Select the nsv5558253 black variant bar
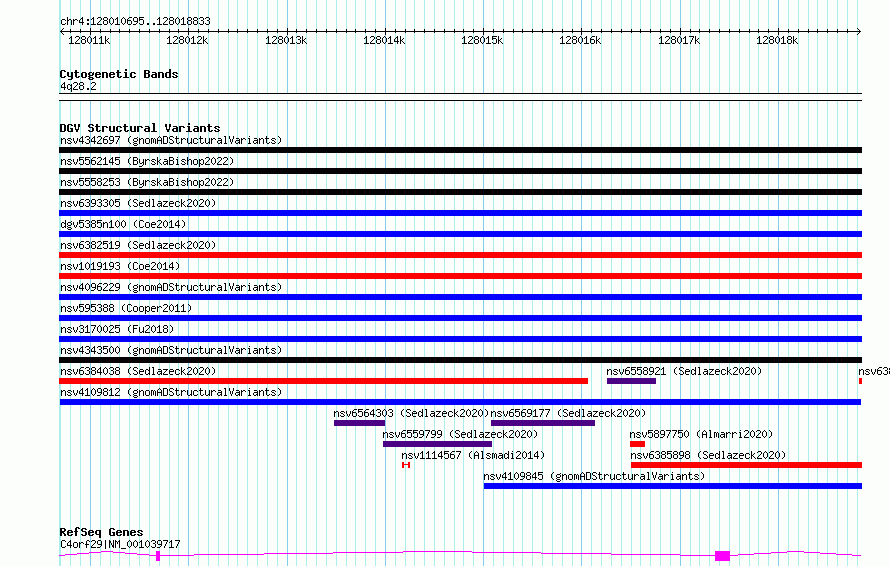 pyautogui.click(x=460, y=192)
